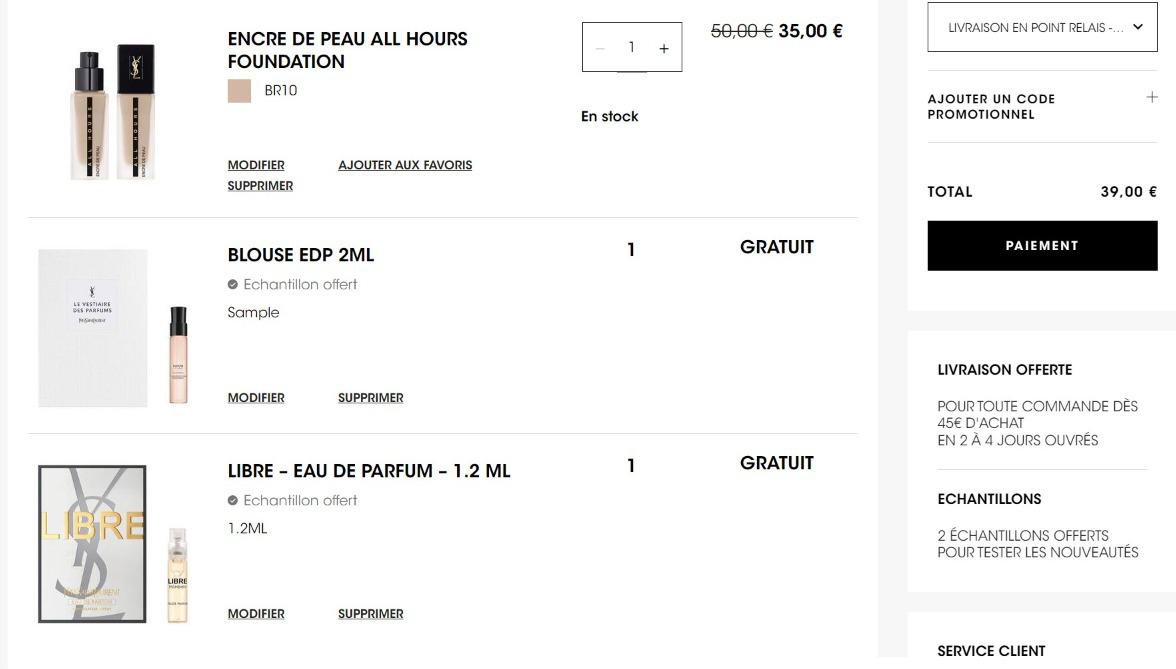Open the Le Vestiaire des Parfums sample card image
The height and width of the screenshot is (669, 1176).
93,328
